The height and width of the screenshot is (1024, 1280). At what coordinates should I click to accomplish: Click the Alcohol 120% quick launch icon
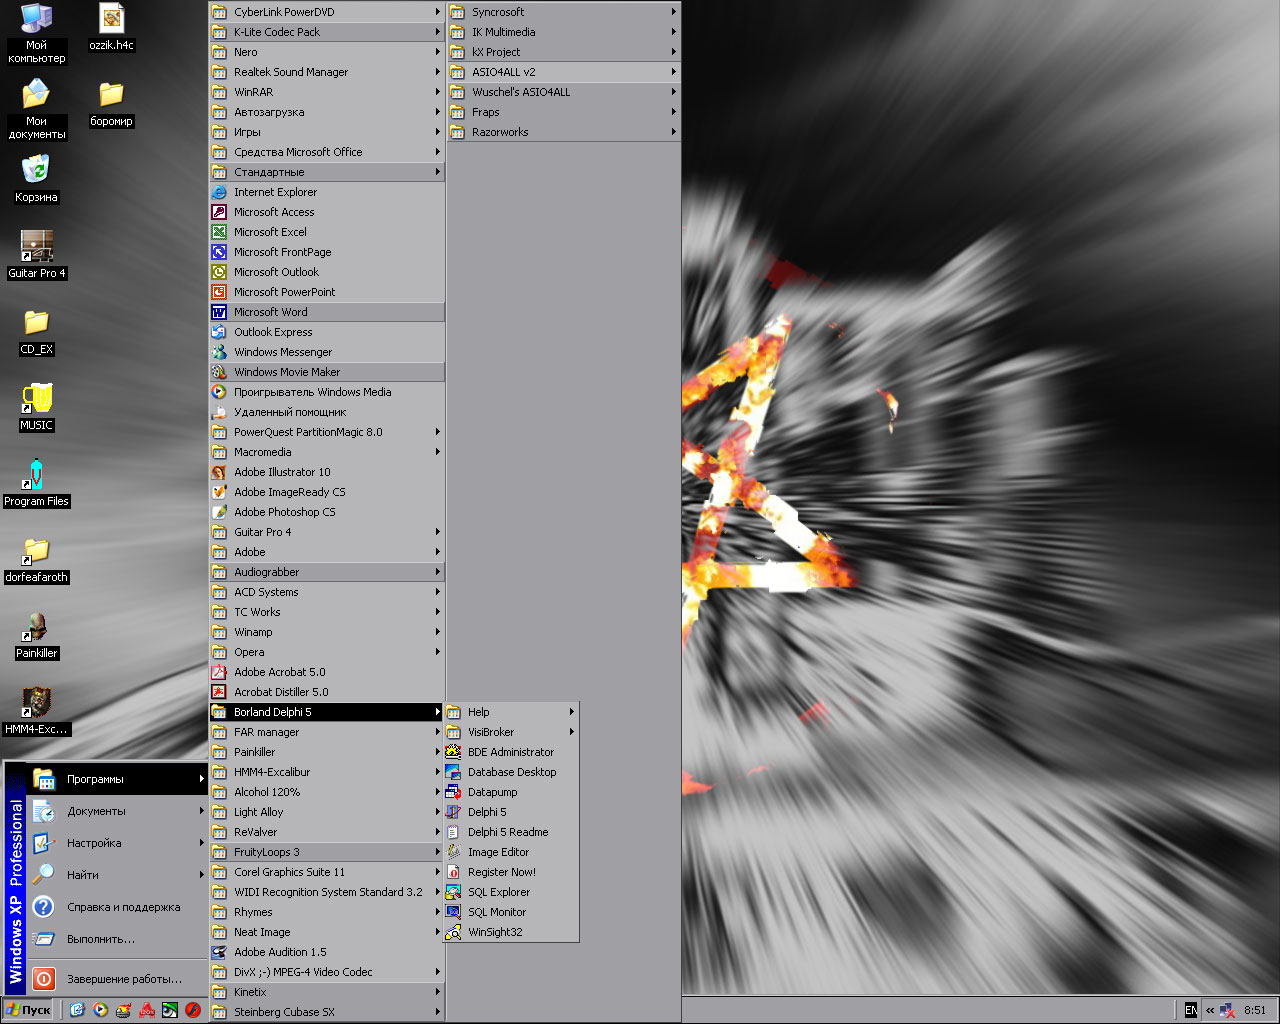(x=147, y=1010)
